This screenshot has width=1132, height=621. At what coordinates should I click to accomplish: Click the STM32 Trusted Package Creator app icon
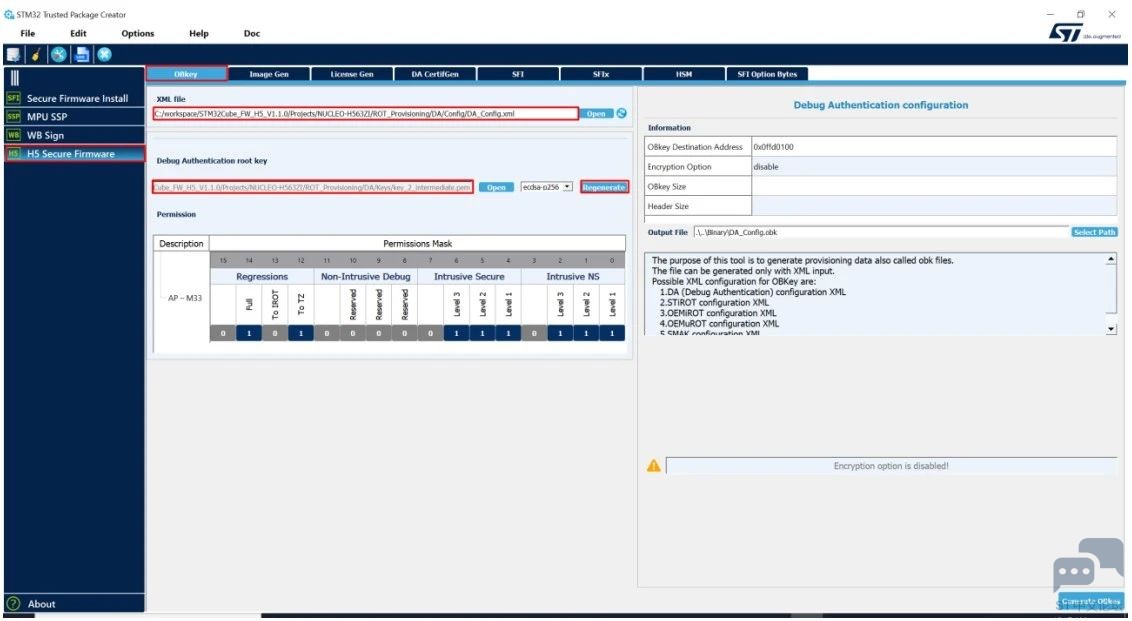coord(9,14)
